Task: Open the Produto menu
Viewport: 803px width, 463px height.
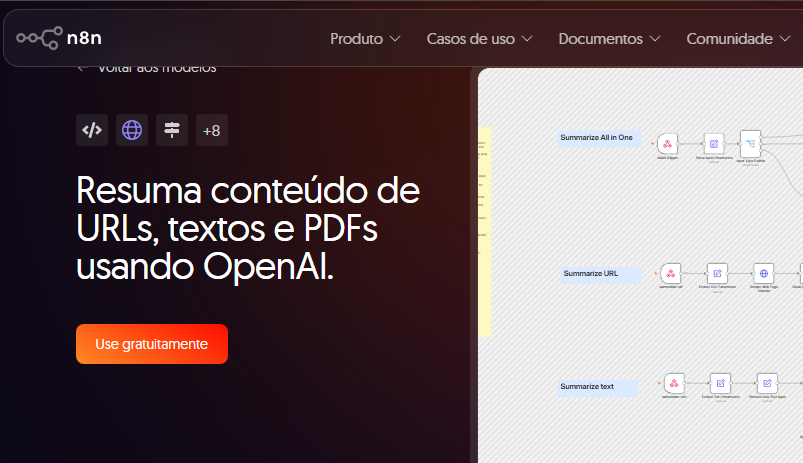Action: (365, 39)
